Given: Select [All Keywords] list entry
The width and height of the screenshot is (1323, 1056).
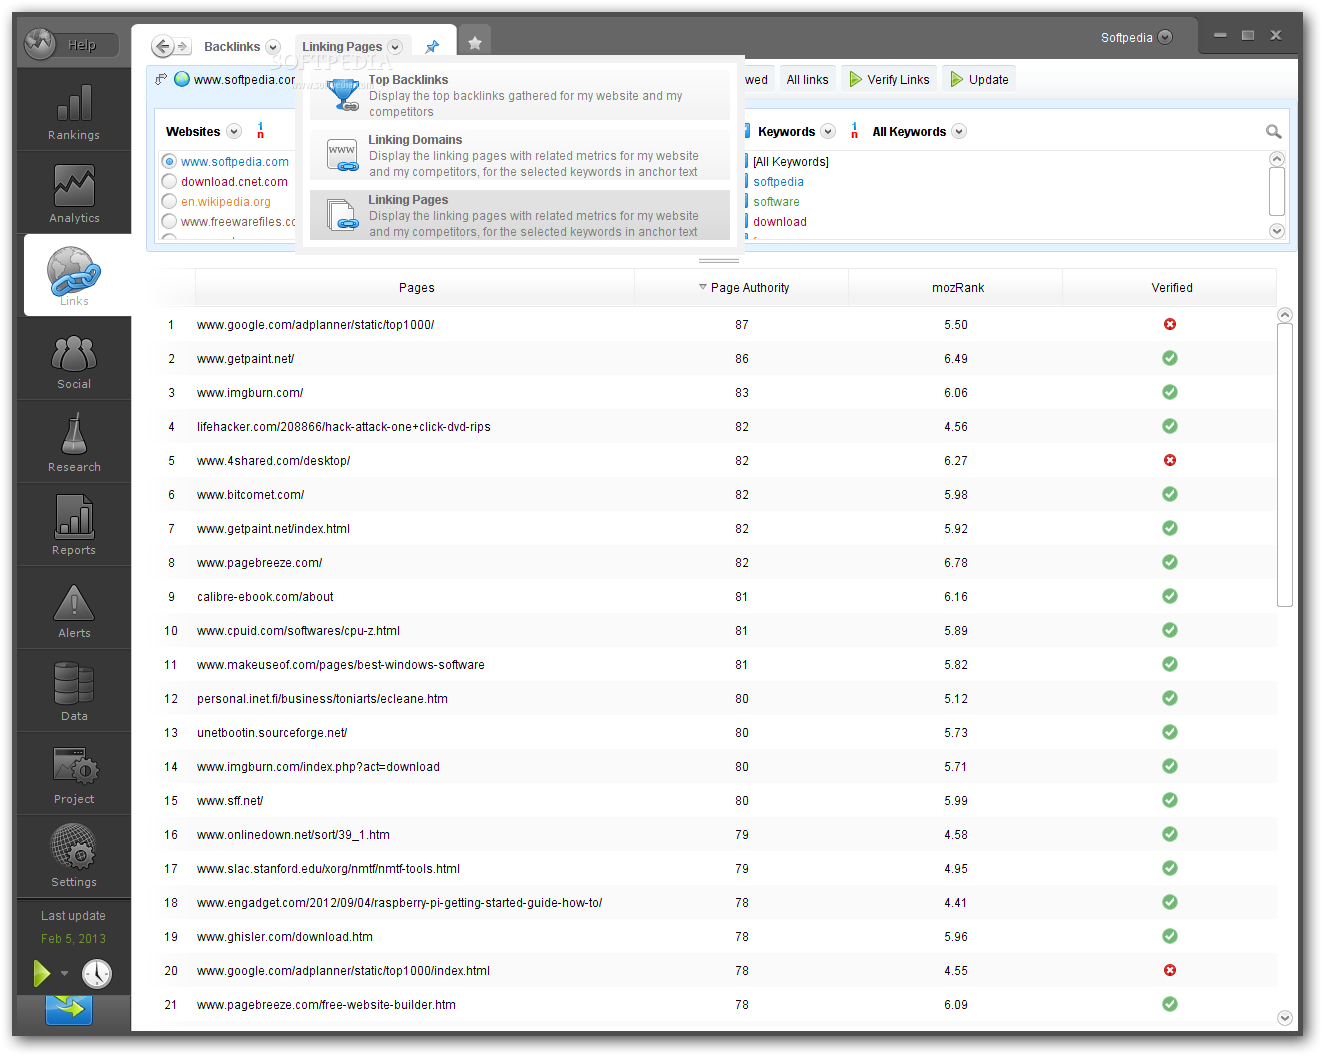Looking at the screenshot, I should pyautogui.click(x=790, y=161).
